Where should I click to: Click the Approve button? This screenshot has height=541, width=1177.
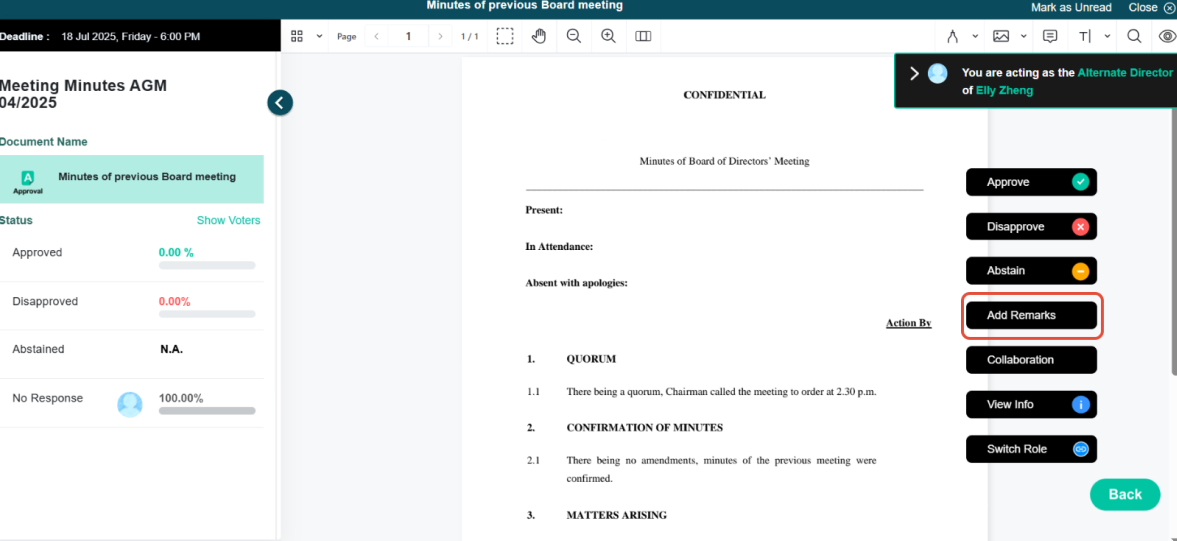click(x=1031, y=182)
